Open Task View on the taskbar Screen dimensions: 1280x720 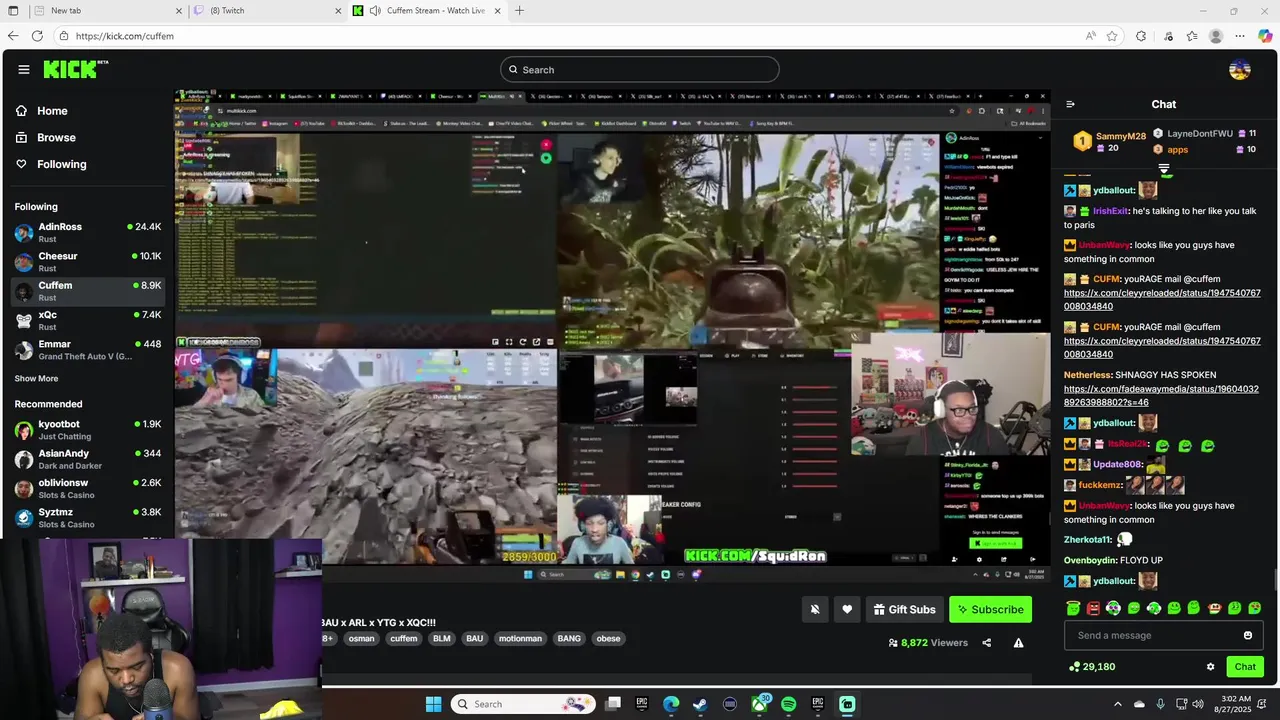pyautogui.click(x=613, y=704)
